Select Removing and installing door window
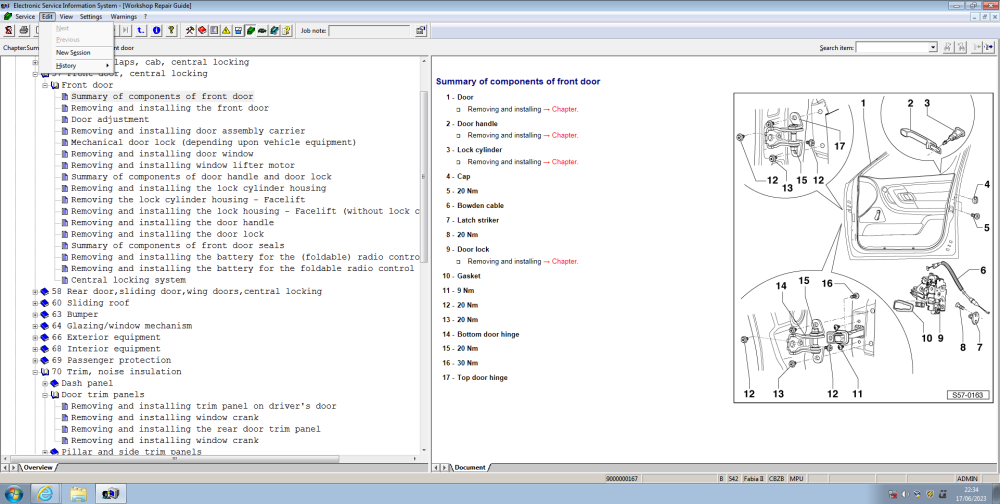Viewport: 1000px width, 504px height. 162,154
